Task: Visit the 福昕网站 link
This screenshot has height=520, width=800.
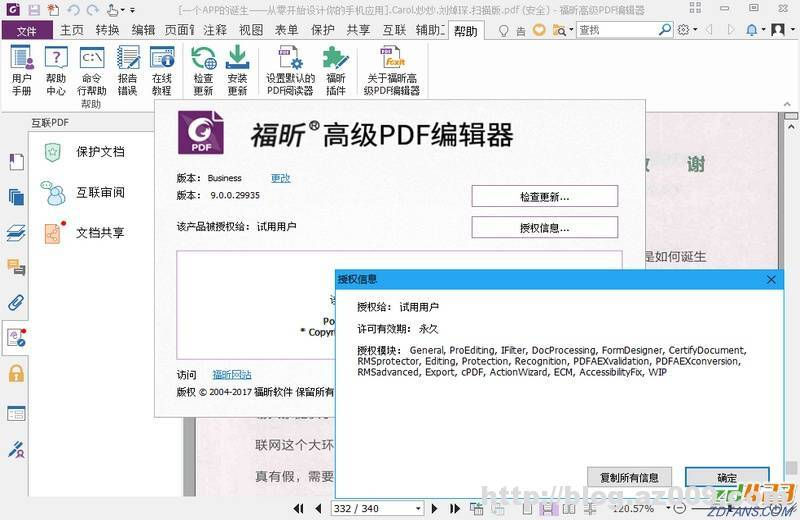Action: [x=232, y=375]
